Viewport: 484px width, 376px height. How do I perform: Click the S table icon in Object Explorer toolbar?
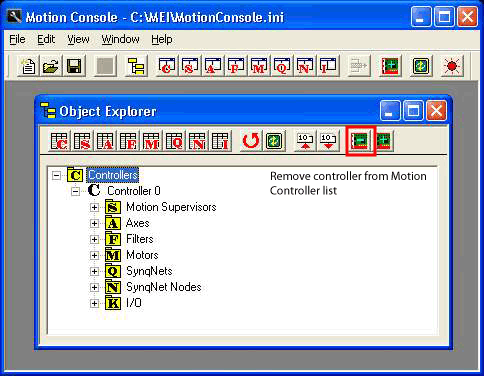[x=82, y=141]
